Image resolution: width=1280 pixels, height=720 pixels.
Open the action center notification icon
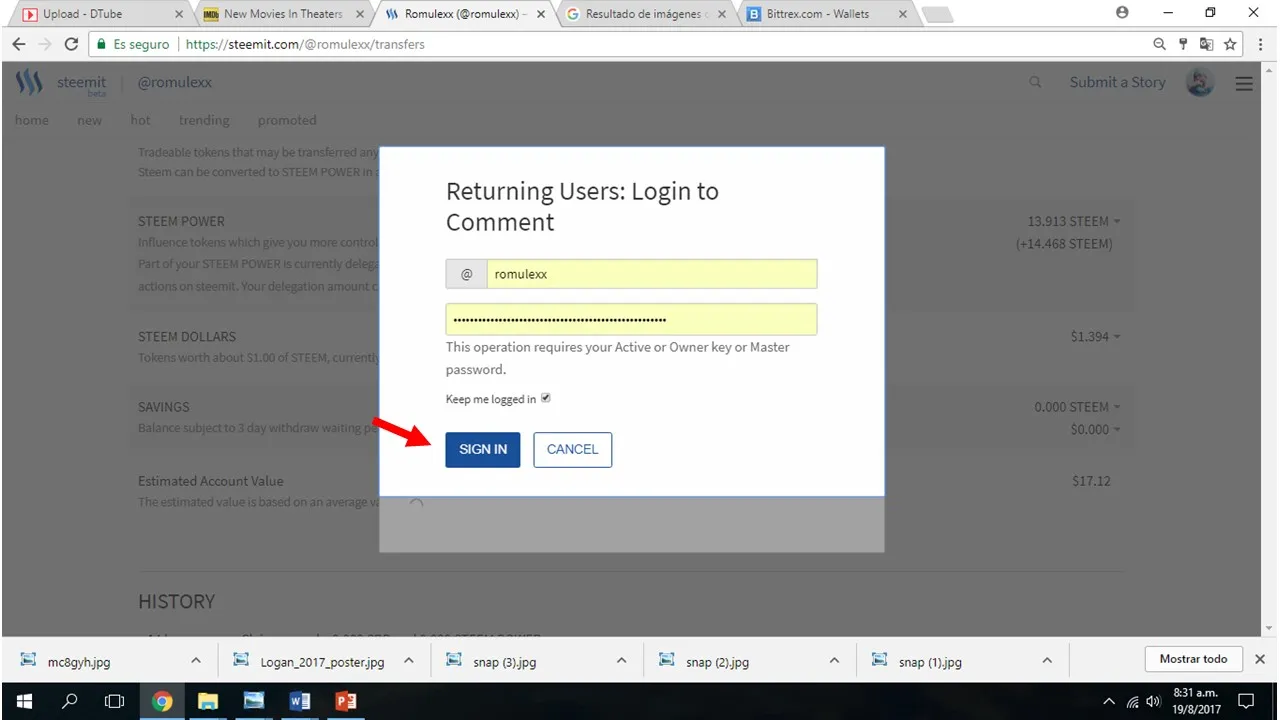click(1246, 701)
